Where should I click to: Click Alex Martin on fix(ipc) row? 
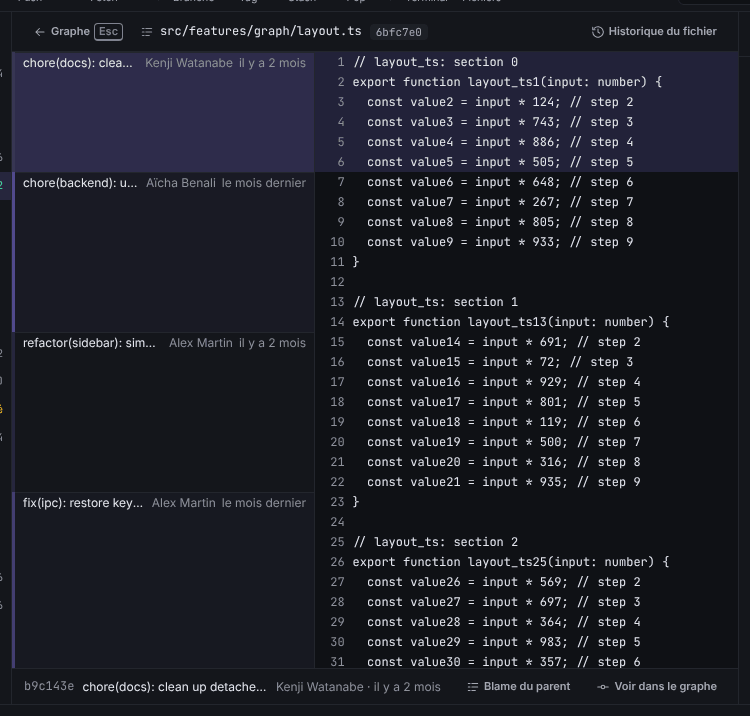coord(184,503)
